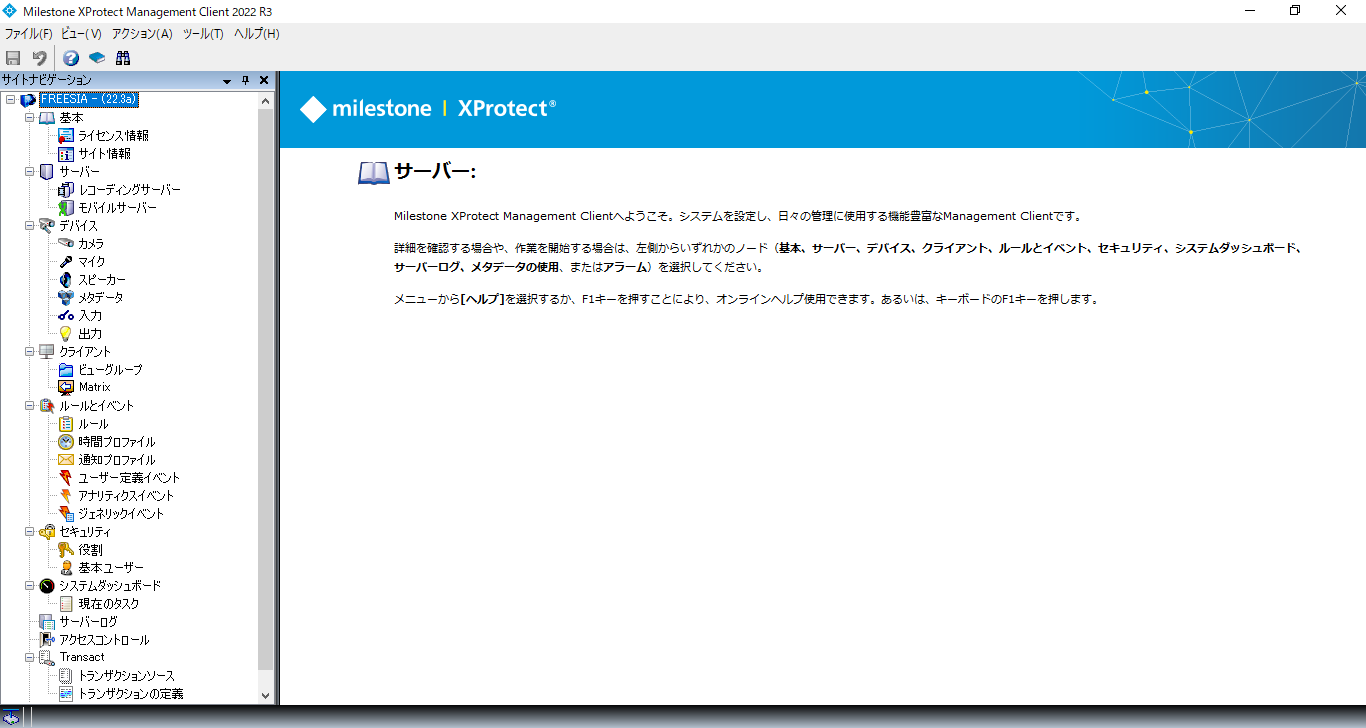Click the 通知プロファイル envelope icon
The height and width of the screenshot is (728, 1366).
pyautogui.click(x=66, y=460)
